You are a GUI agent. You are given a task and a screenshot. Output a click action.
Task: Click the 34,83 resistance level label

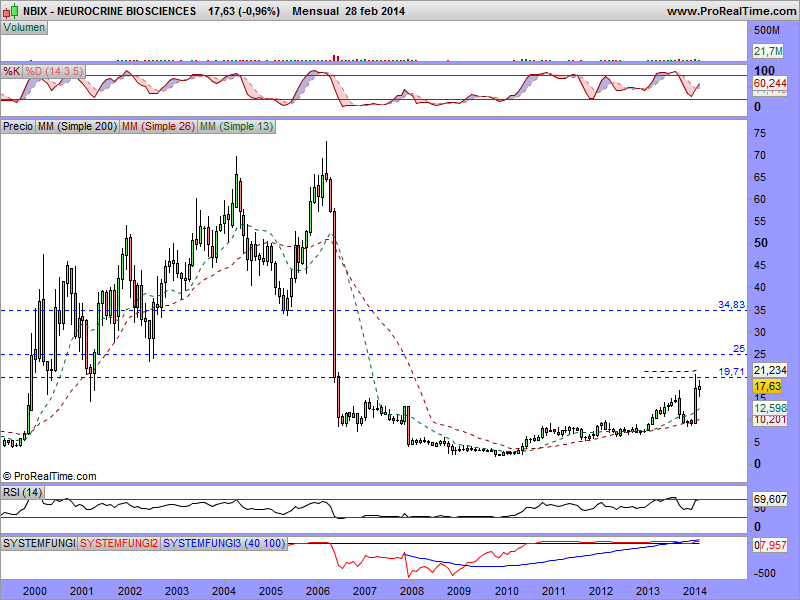click(x=731, y=305)
